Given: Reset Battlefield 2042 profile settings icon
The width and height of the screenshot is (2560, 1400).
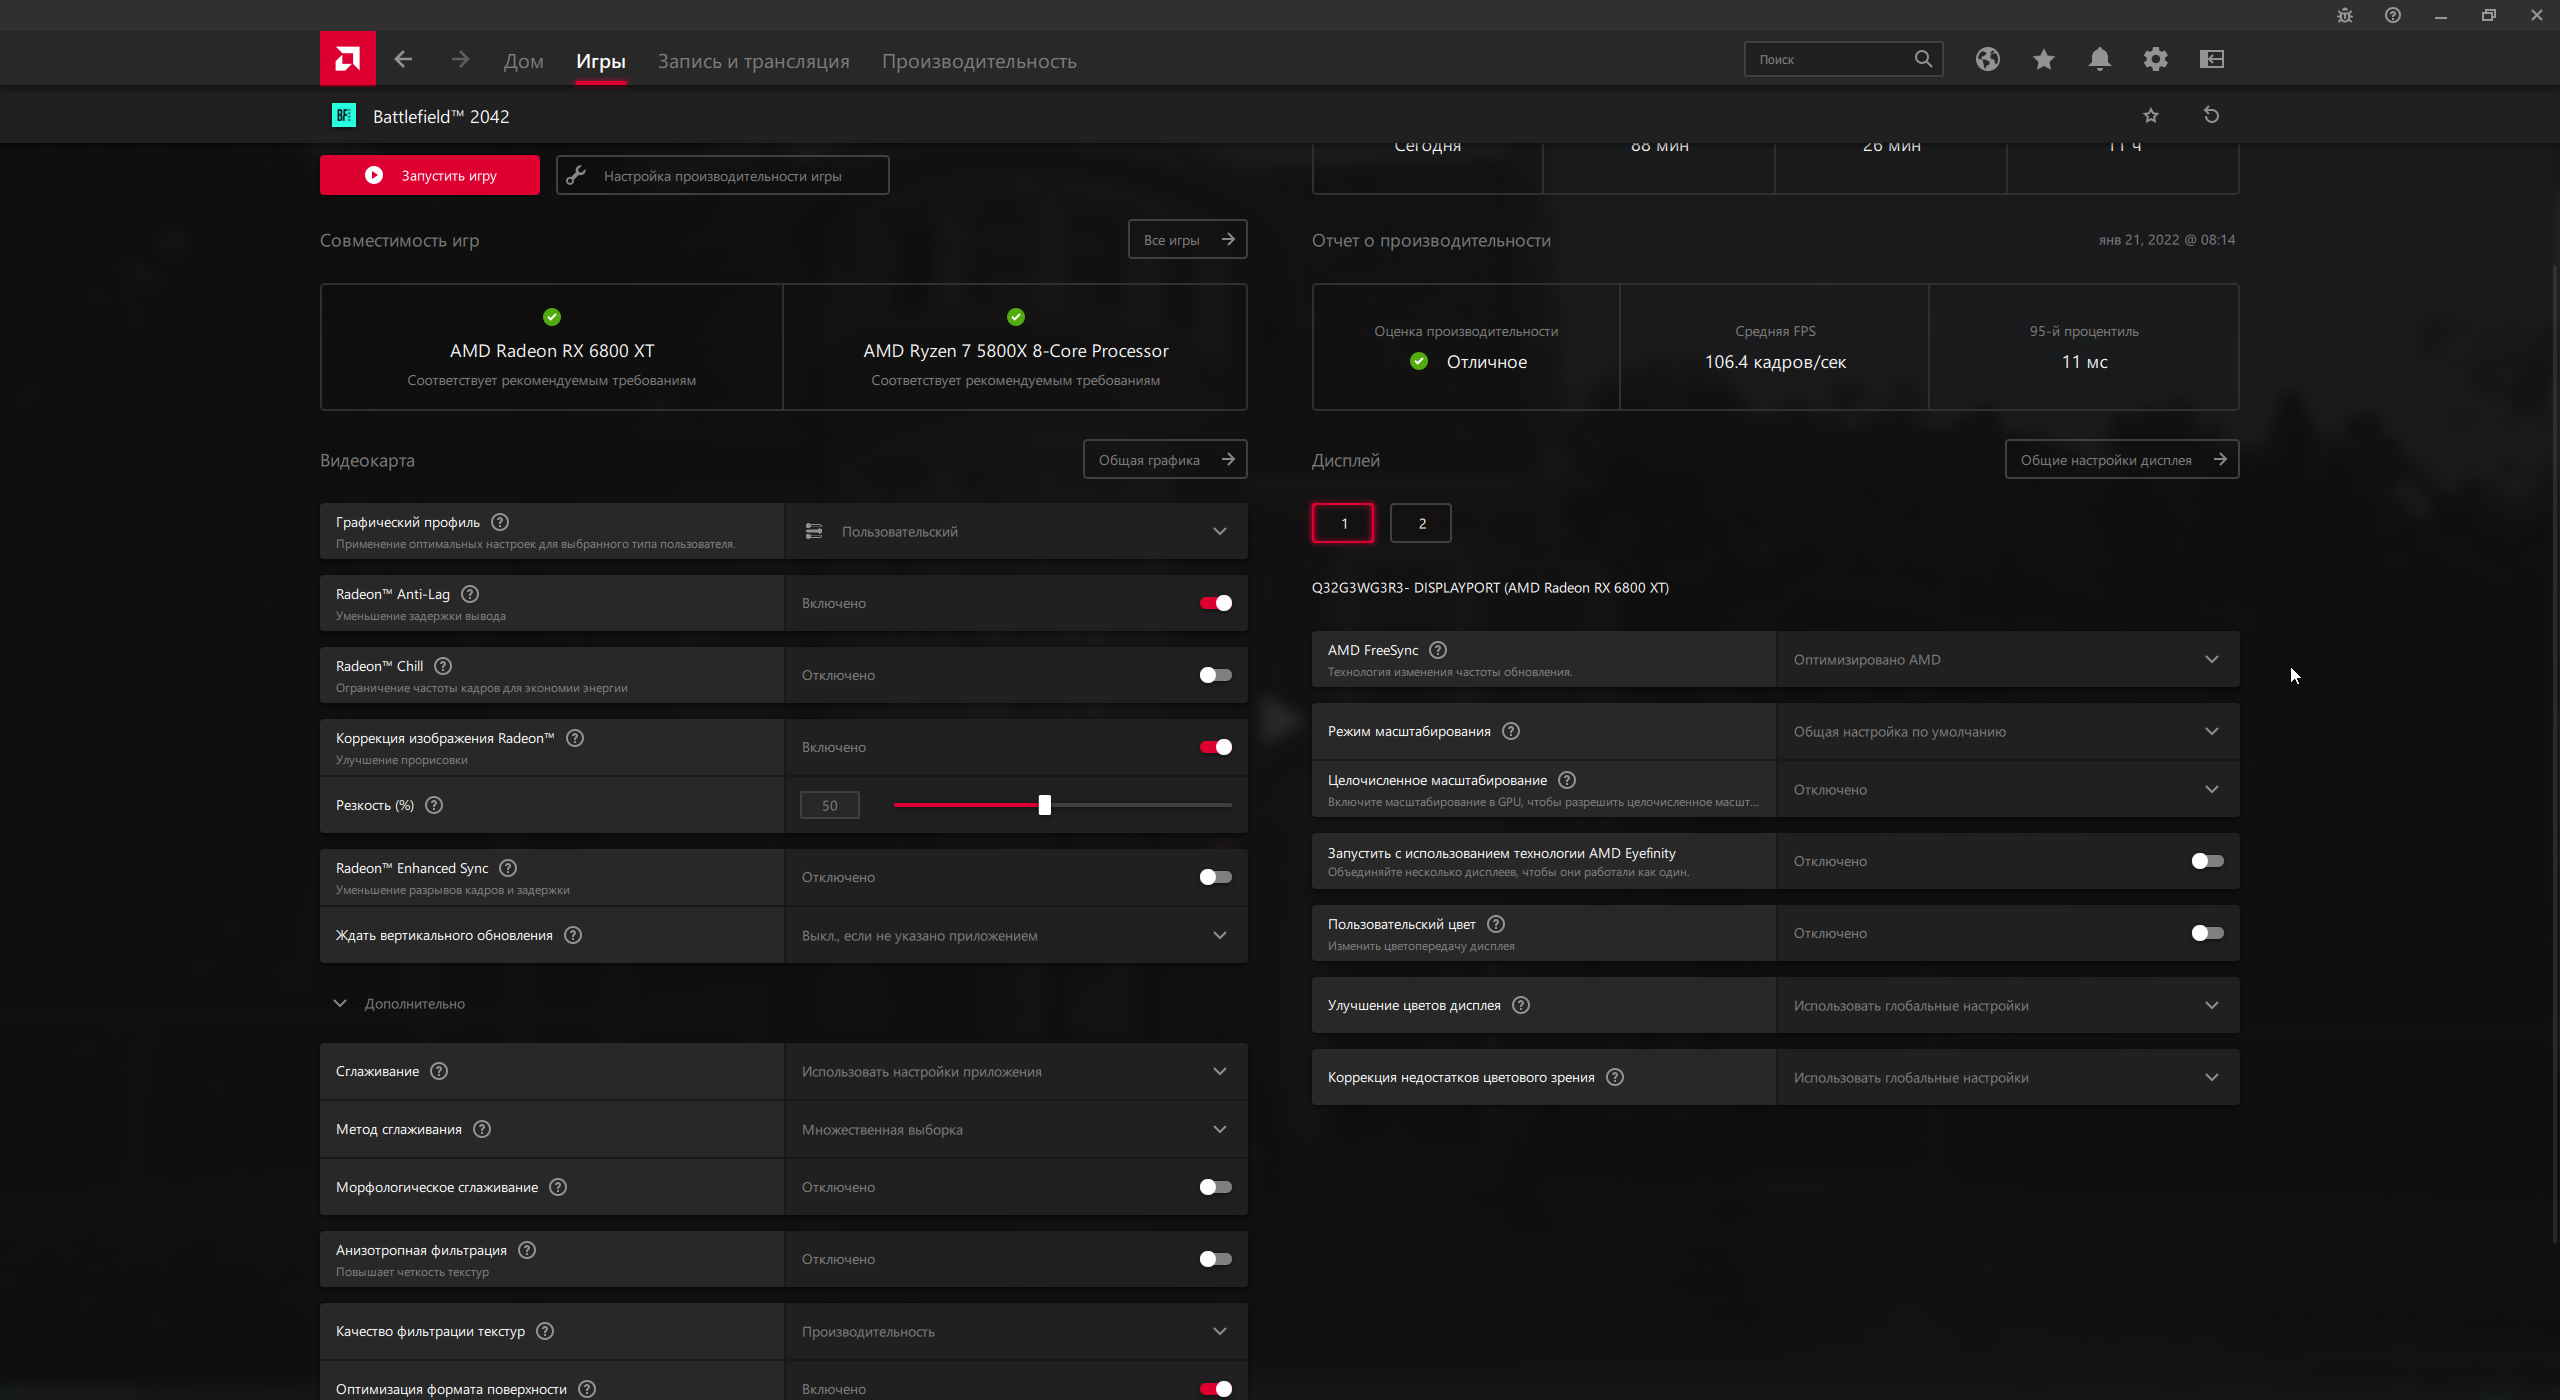Looking at the screenshot, I should click(x=2211, y=115).
